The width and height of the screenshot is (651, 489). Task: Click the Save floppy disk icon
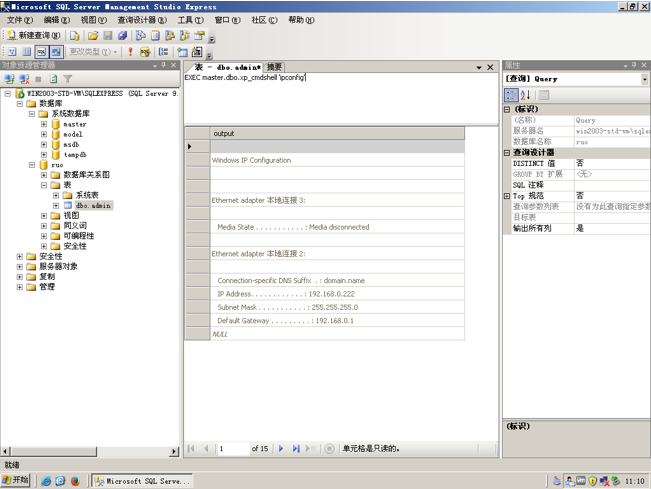point(108,36)
